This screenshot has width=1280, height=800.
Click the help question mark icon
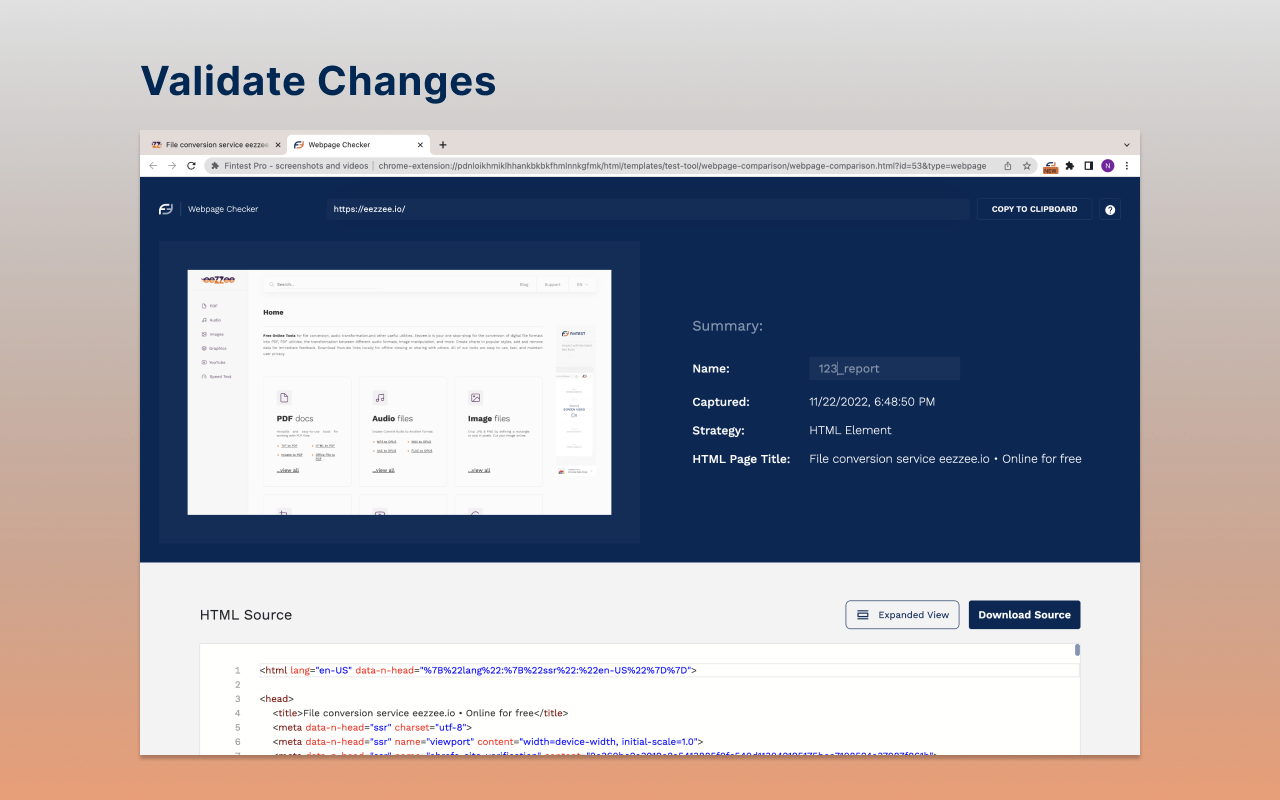(1110, 209)
